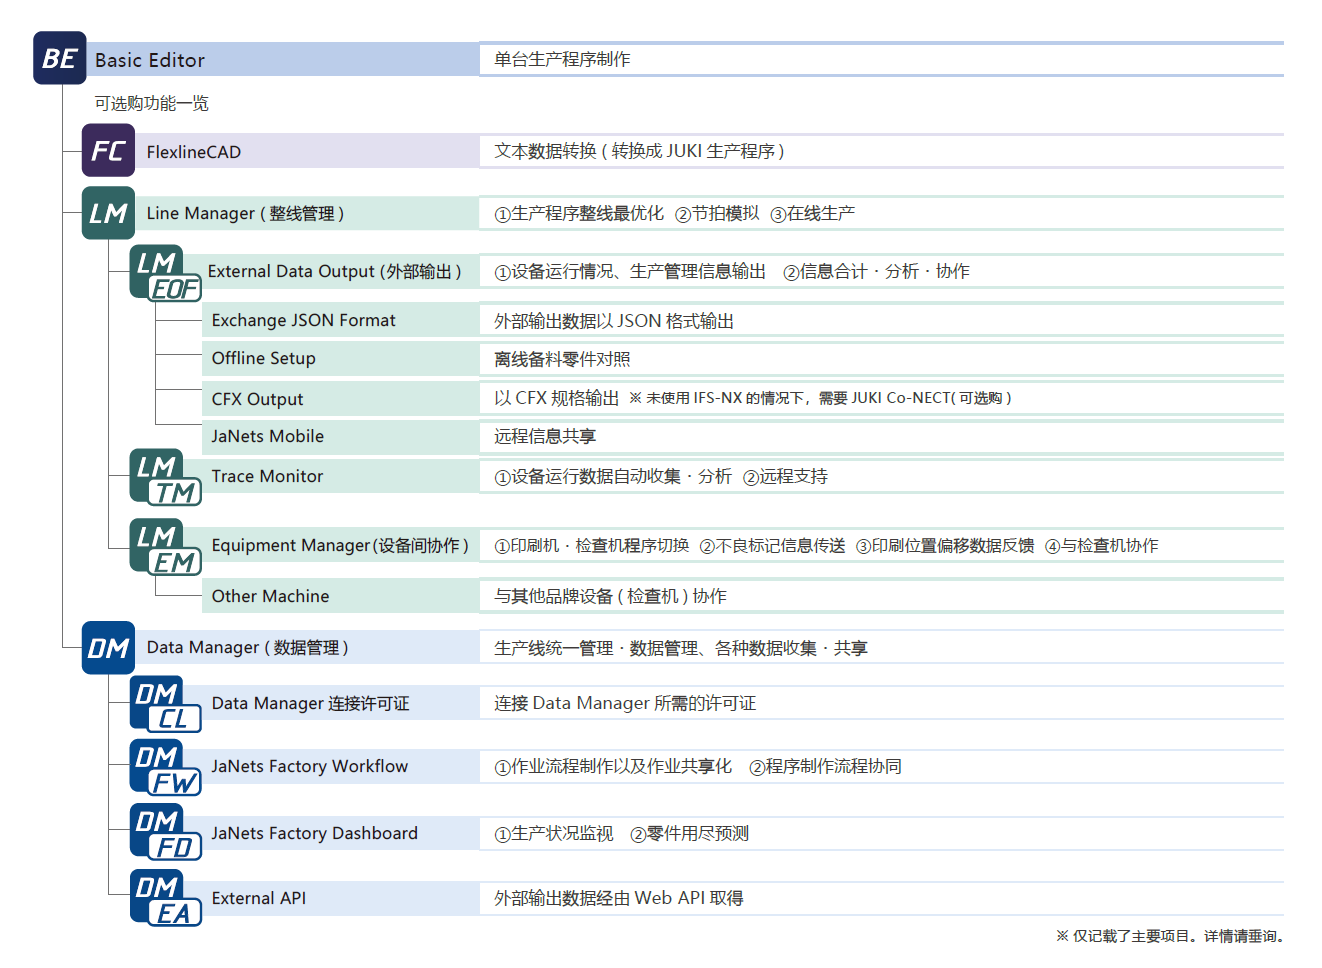Choose the Offline Setup entry

(x=263, y=359)
